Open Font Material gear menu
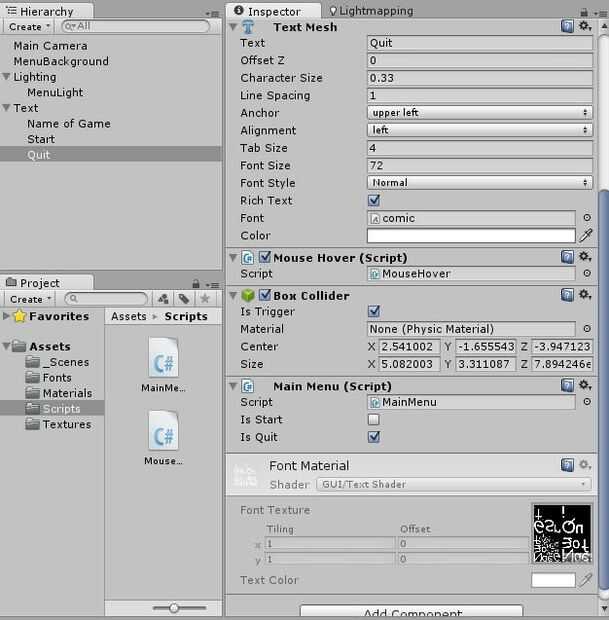 click(x=585, y=465)
